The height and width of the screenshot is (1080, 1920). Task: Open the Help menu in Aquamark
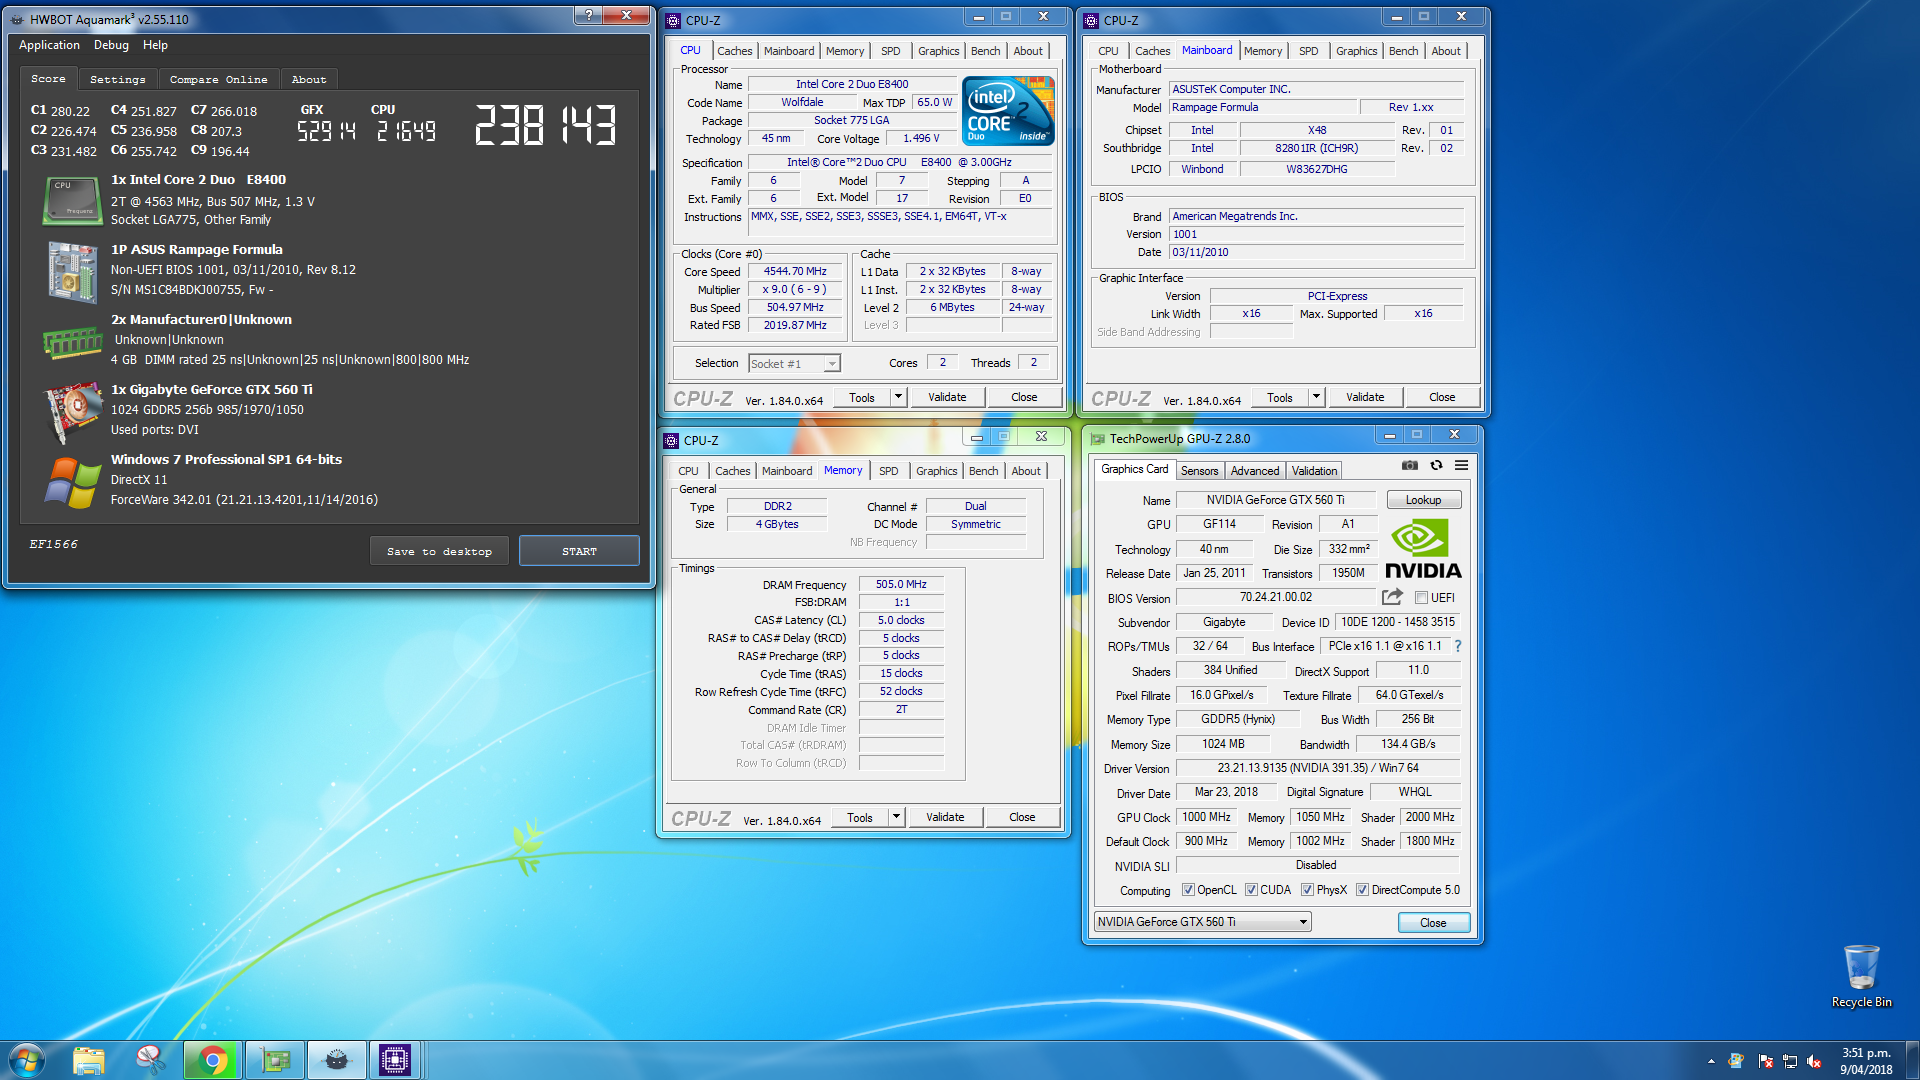[155, 45]
